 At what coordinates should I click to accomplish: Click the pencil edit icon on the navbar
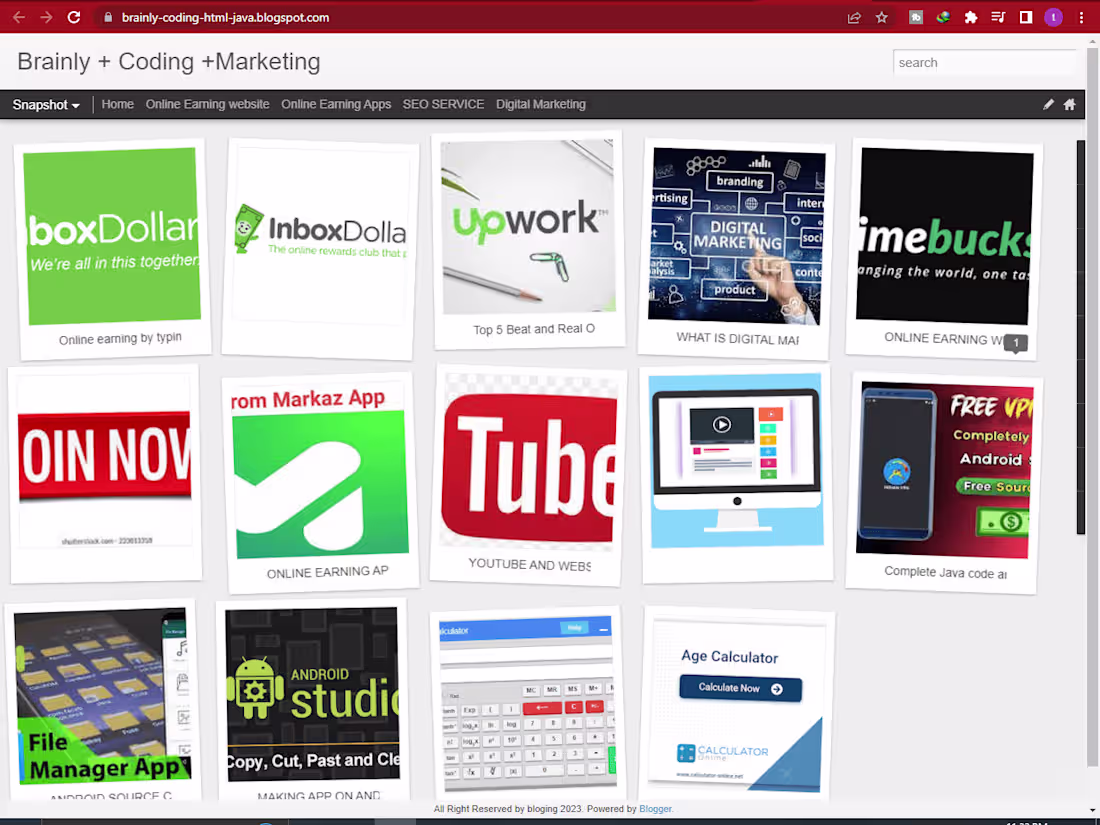(x=1048, y=104)
